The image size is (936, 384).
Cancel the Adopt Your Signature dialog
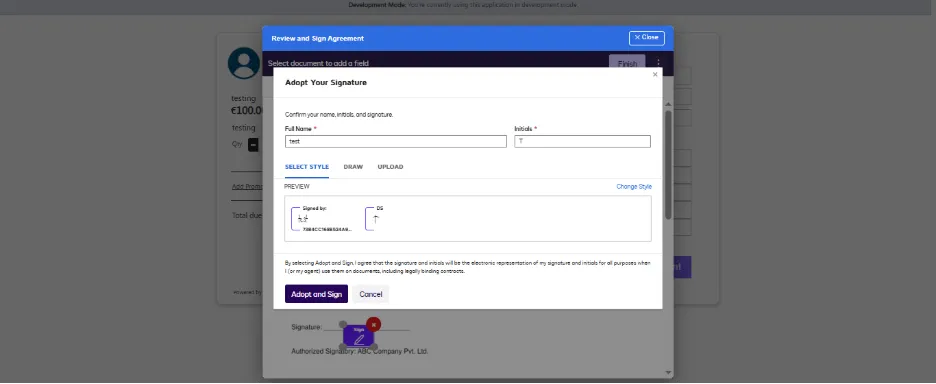[371, 294]
